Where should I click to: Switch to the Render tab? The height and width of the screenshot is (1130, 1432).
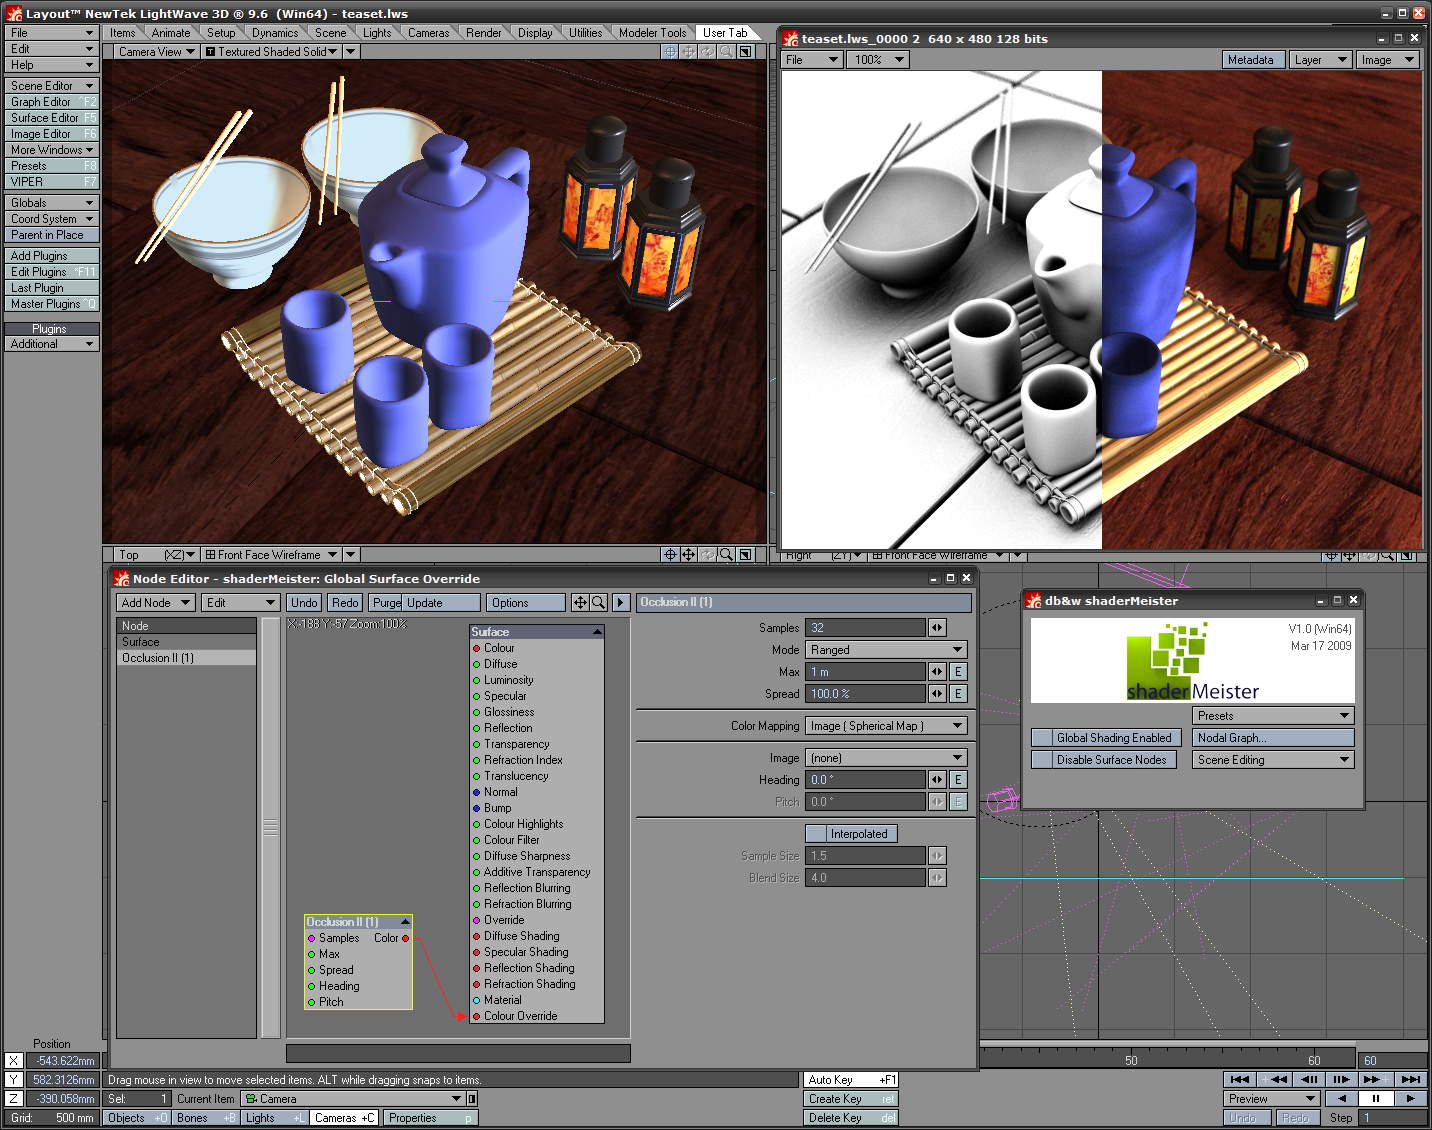483,33
